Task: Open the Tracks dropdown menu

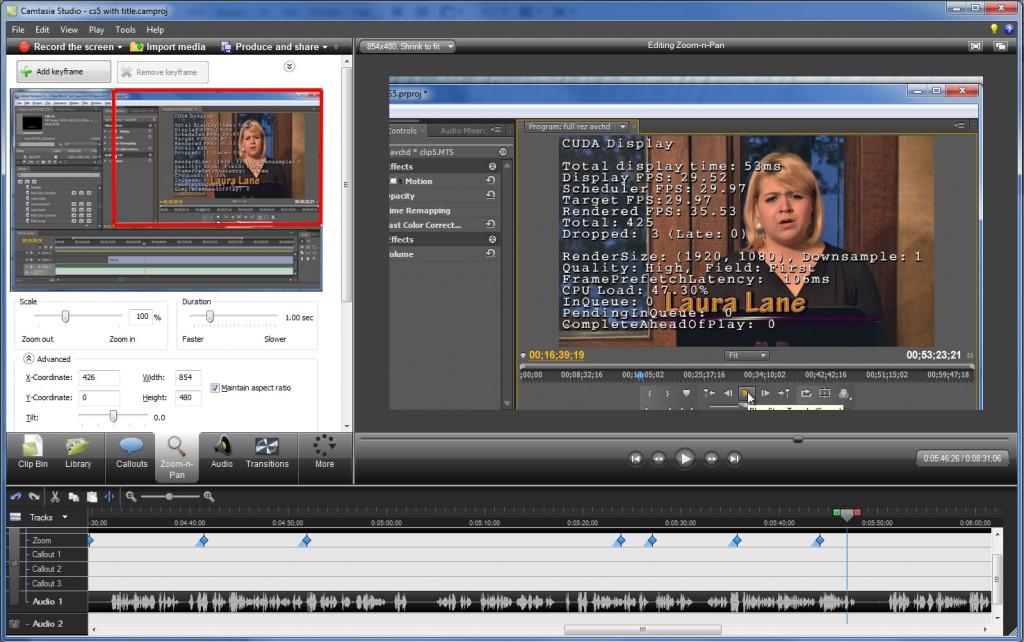Action: 65,517
